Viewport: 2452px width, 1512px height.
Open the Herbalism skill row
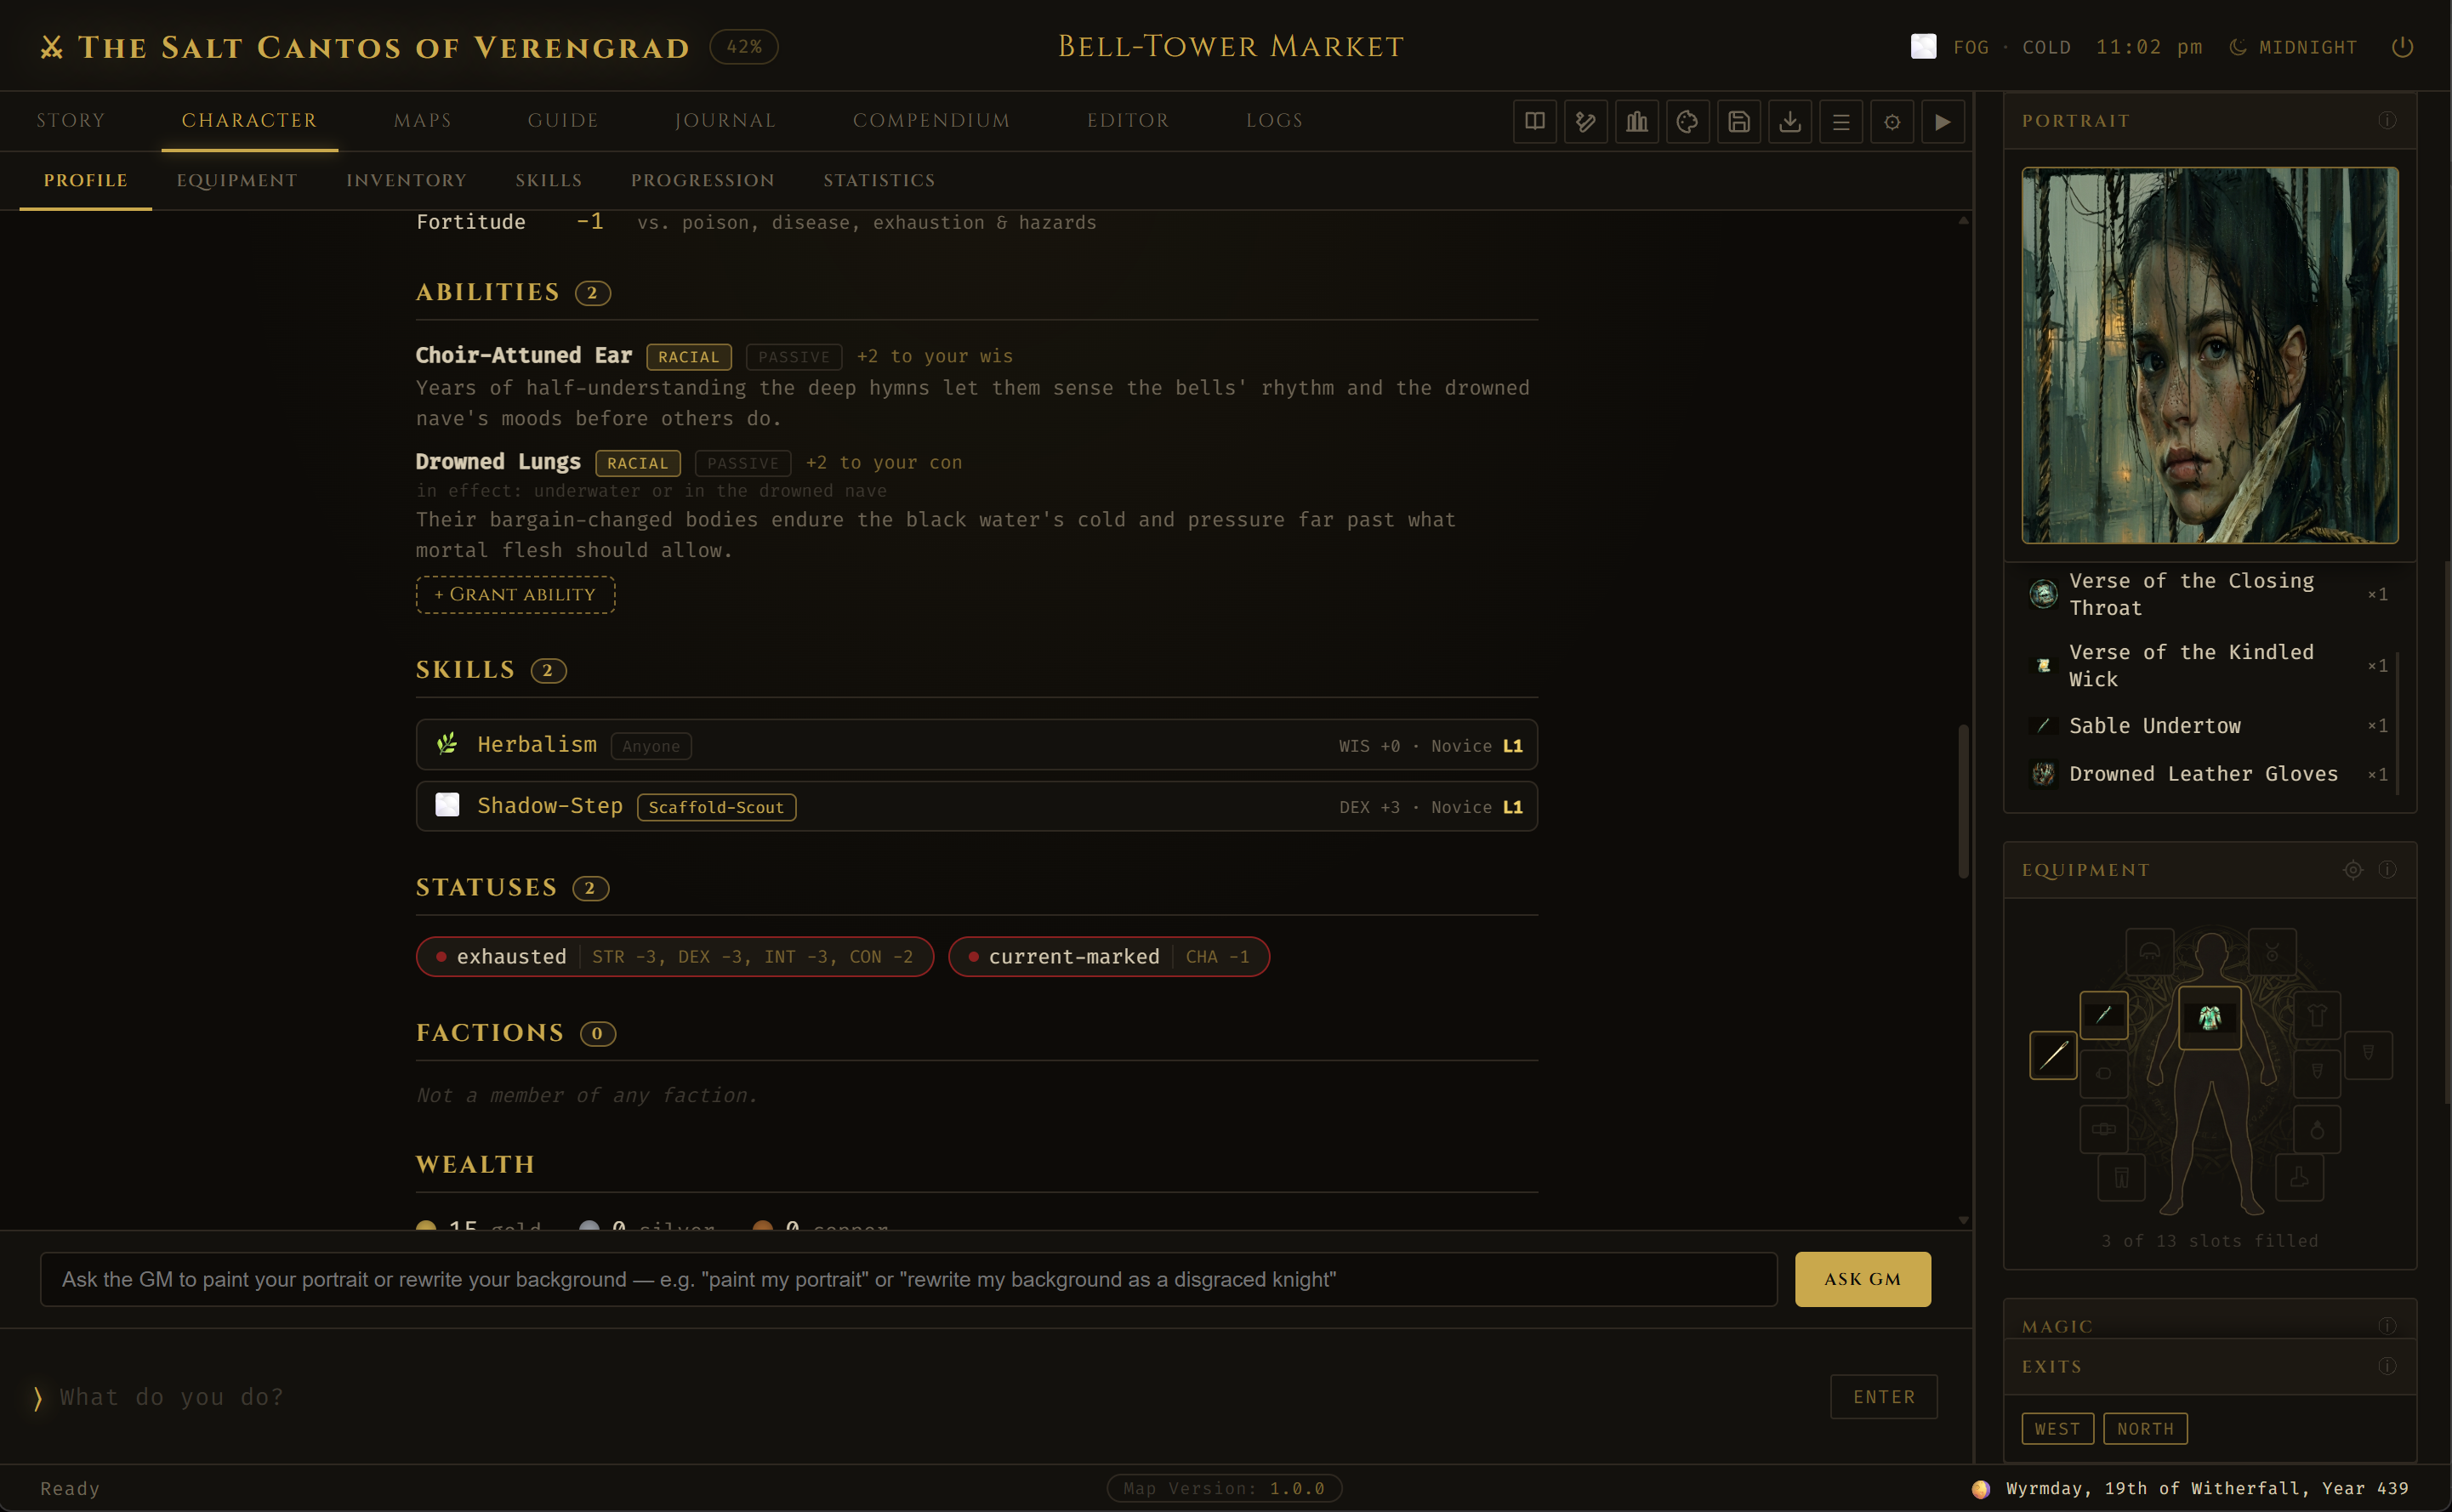click(976, 745)
